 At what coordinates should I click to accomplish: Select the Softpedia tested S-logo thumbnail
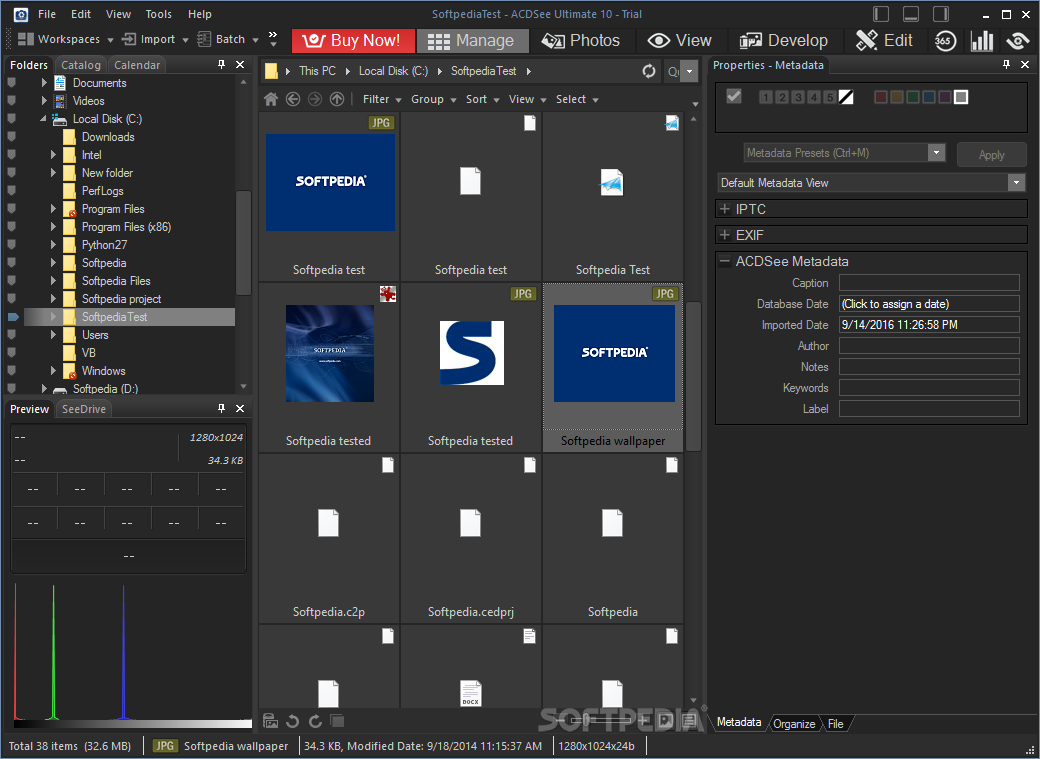tap(471, 353)
